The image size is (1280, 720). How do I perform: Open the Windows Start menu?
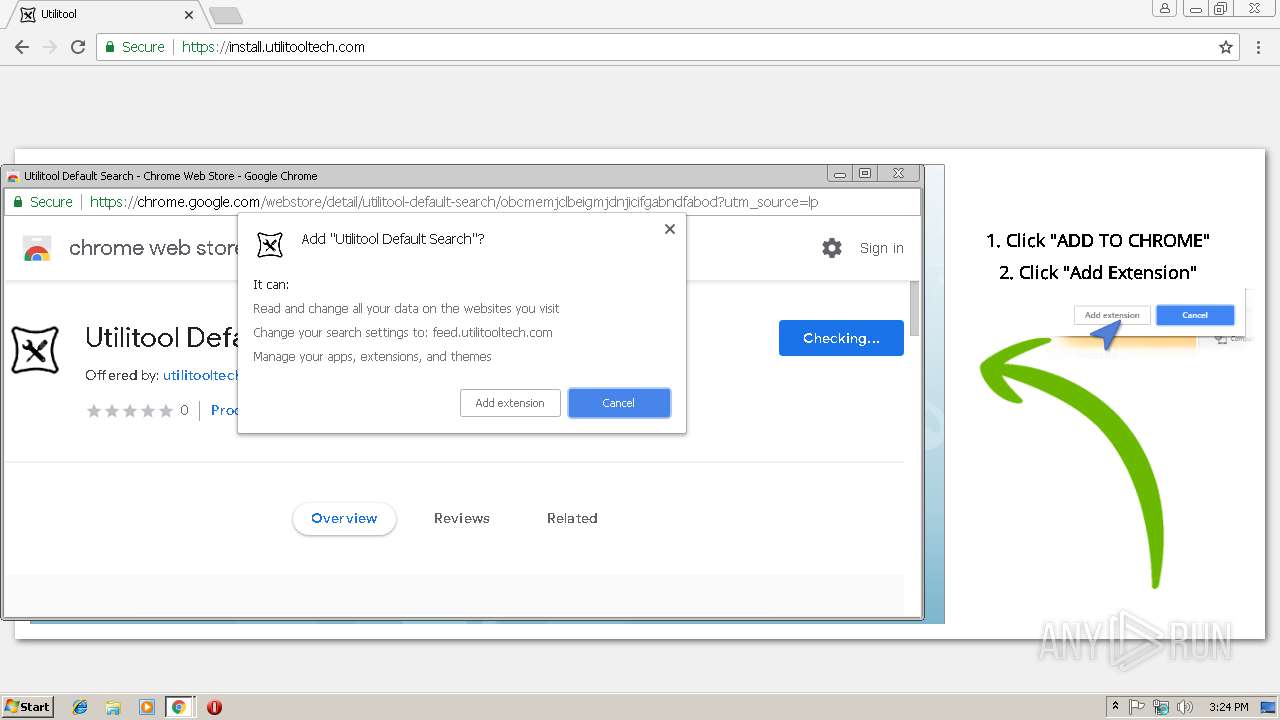pyautogui.click(x=27, y=707)
